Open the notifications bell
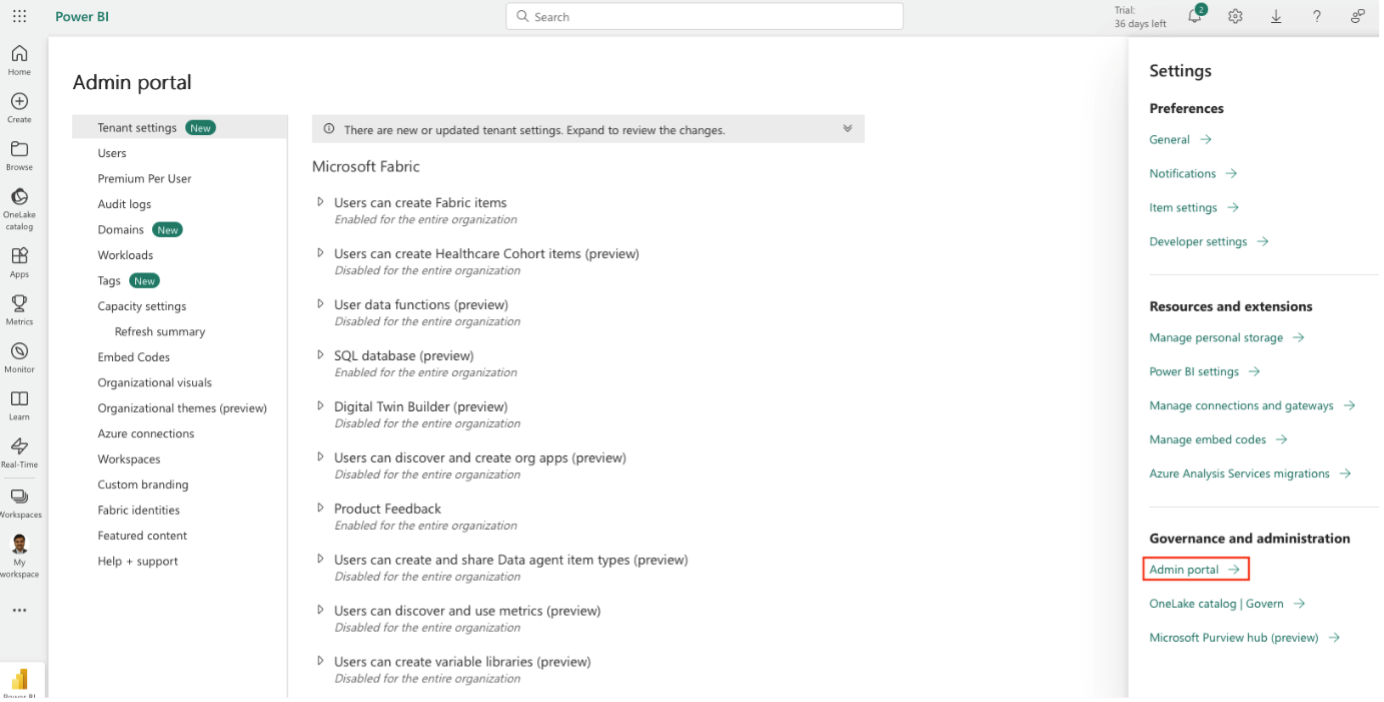Viewport: 1384px width, 702px height. 1194,16
